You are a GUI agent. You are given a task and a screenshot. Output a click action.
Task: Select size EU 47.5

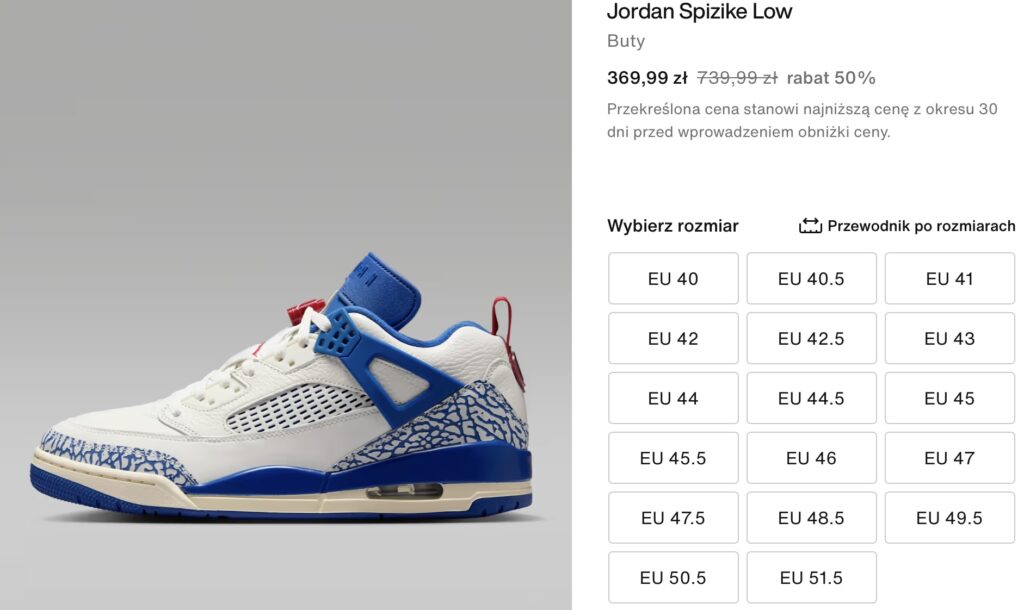tap(673, 518)
